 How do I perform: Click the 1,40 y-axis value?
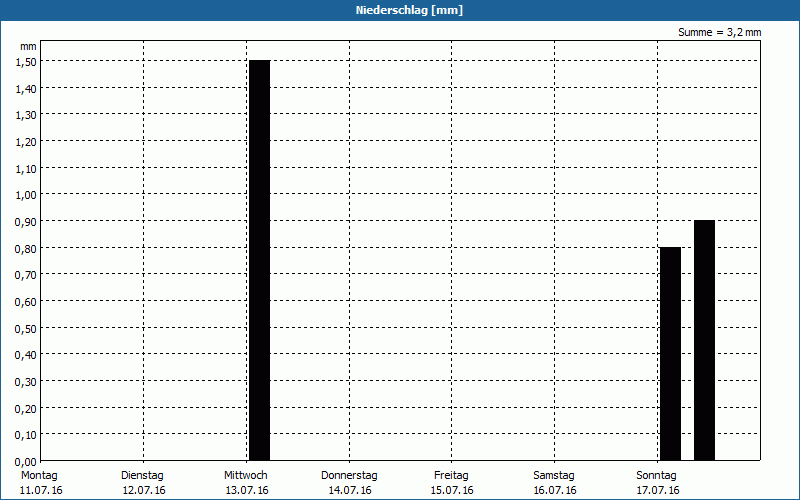point(26,89)
